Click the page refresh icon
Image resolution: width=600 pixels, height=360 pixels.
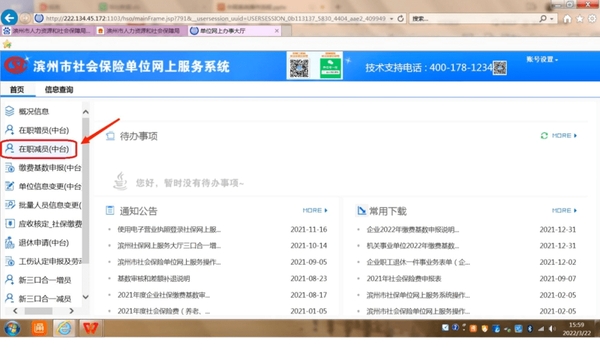401,18
